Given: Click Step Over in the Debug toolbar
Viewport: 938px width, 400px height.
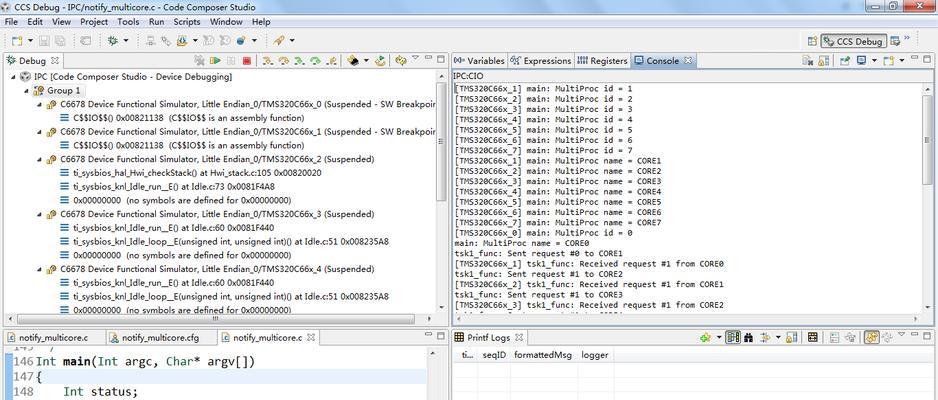Looking at the screenshot, I should 284,60.
